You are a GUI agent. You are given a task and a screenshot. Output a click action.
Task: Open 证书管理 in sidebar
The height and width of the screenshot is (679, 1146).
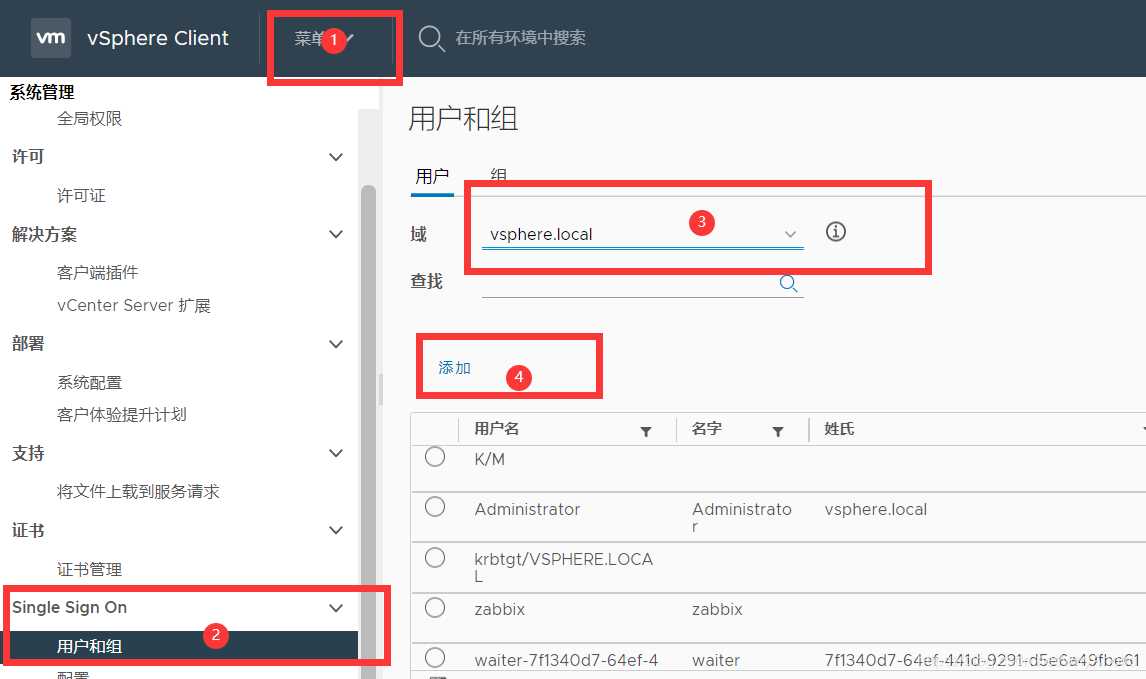(x=89, y=569)
